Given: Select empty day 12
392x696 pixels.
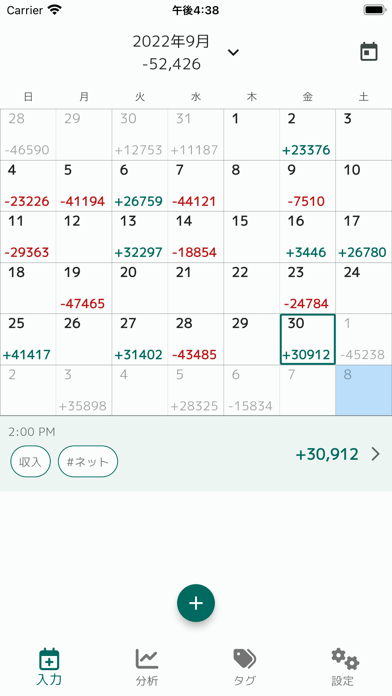Looking at the screenshot, I should (84, 237).
